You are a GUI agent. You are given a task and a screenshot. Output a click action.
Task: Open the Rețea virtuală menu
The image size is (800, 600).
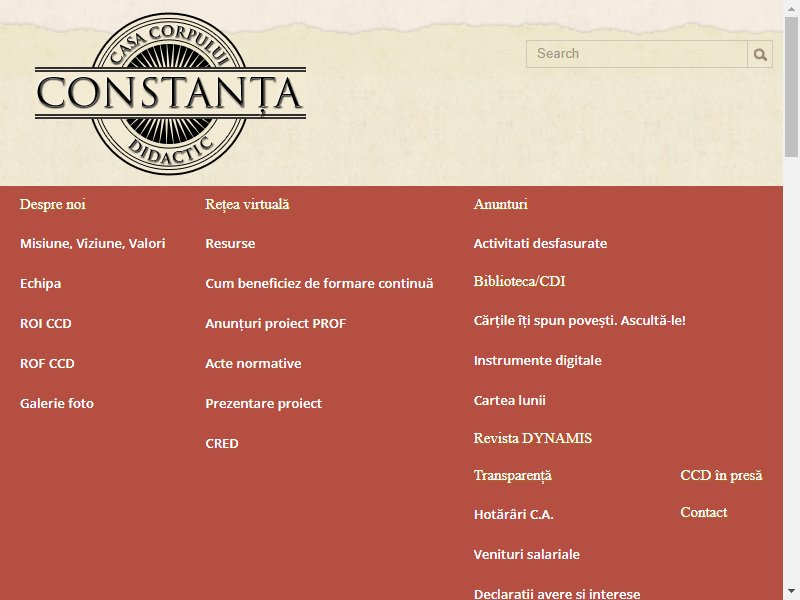(x=247, y=204)
